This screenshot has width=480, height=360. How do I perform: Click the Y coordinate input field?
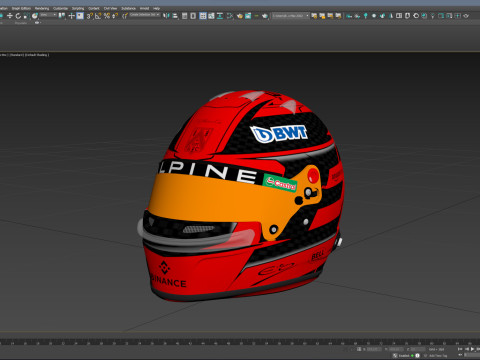click(x=396, y=349)
